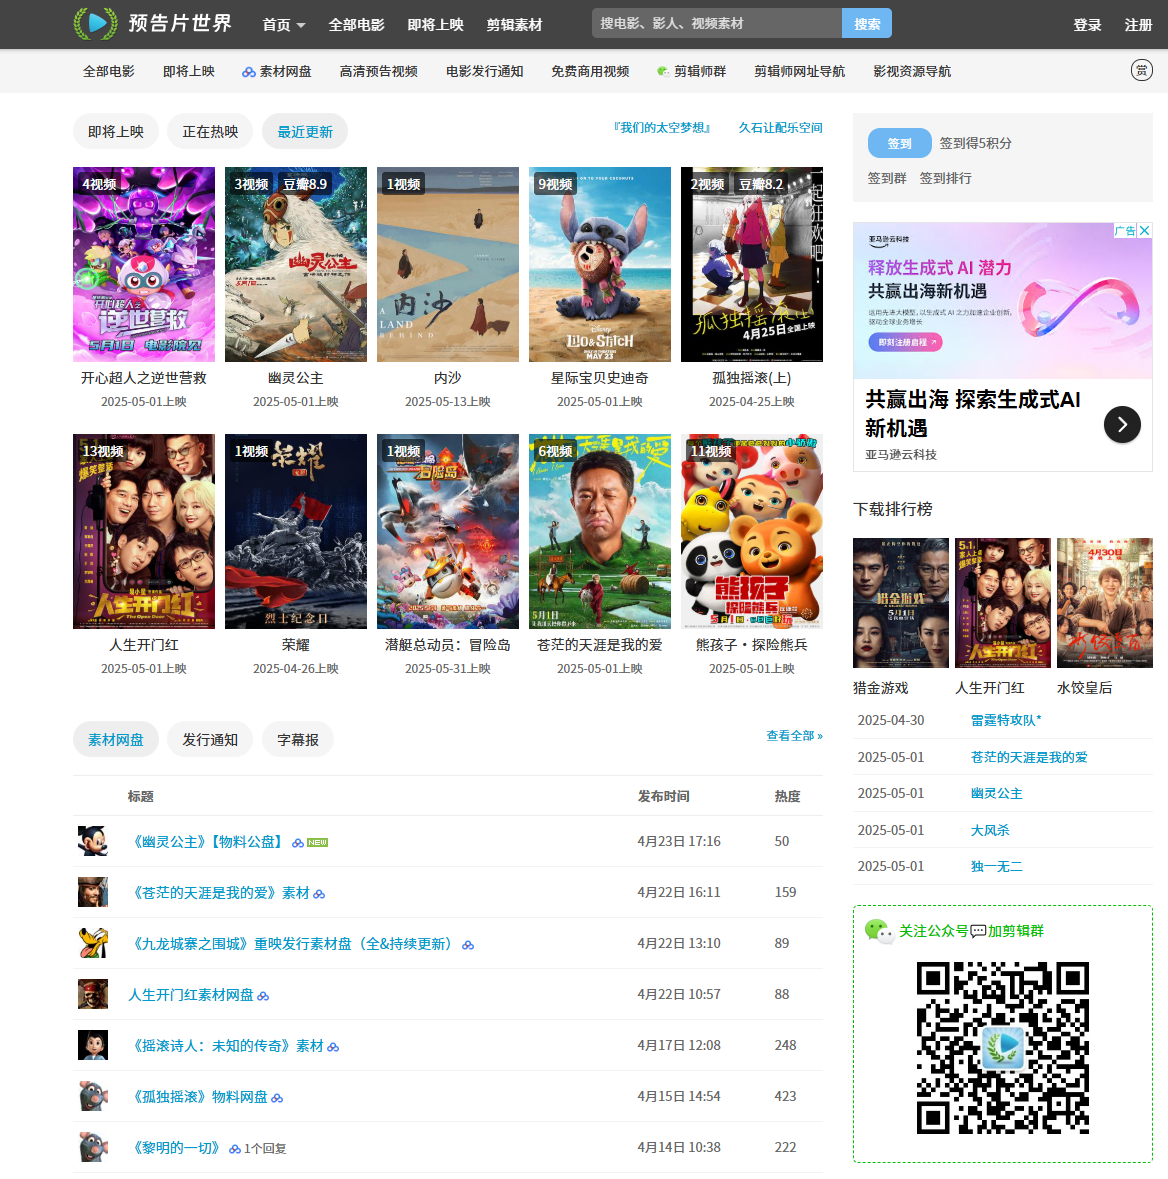Click the QR code image
This screenshot has height=1179, width=1168.
pyautogui.click(x=1002, y=1047)
